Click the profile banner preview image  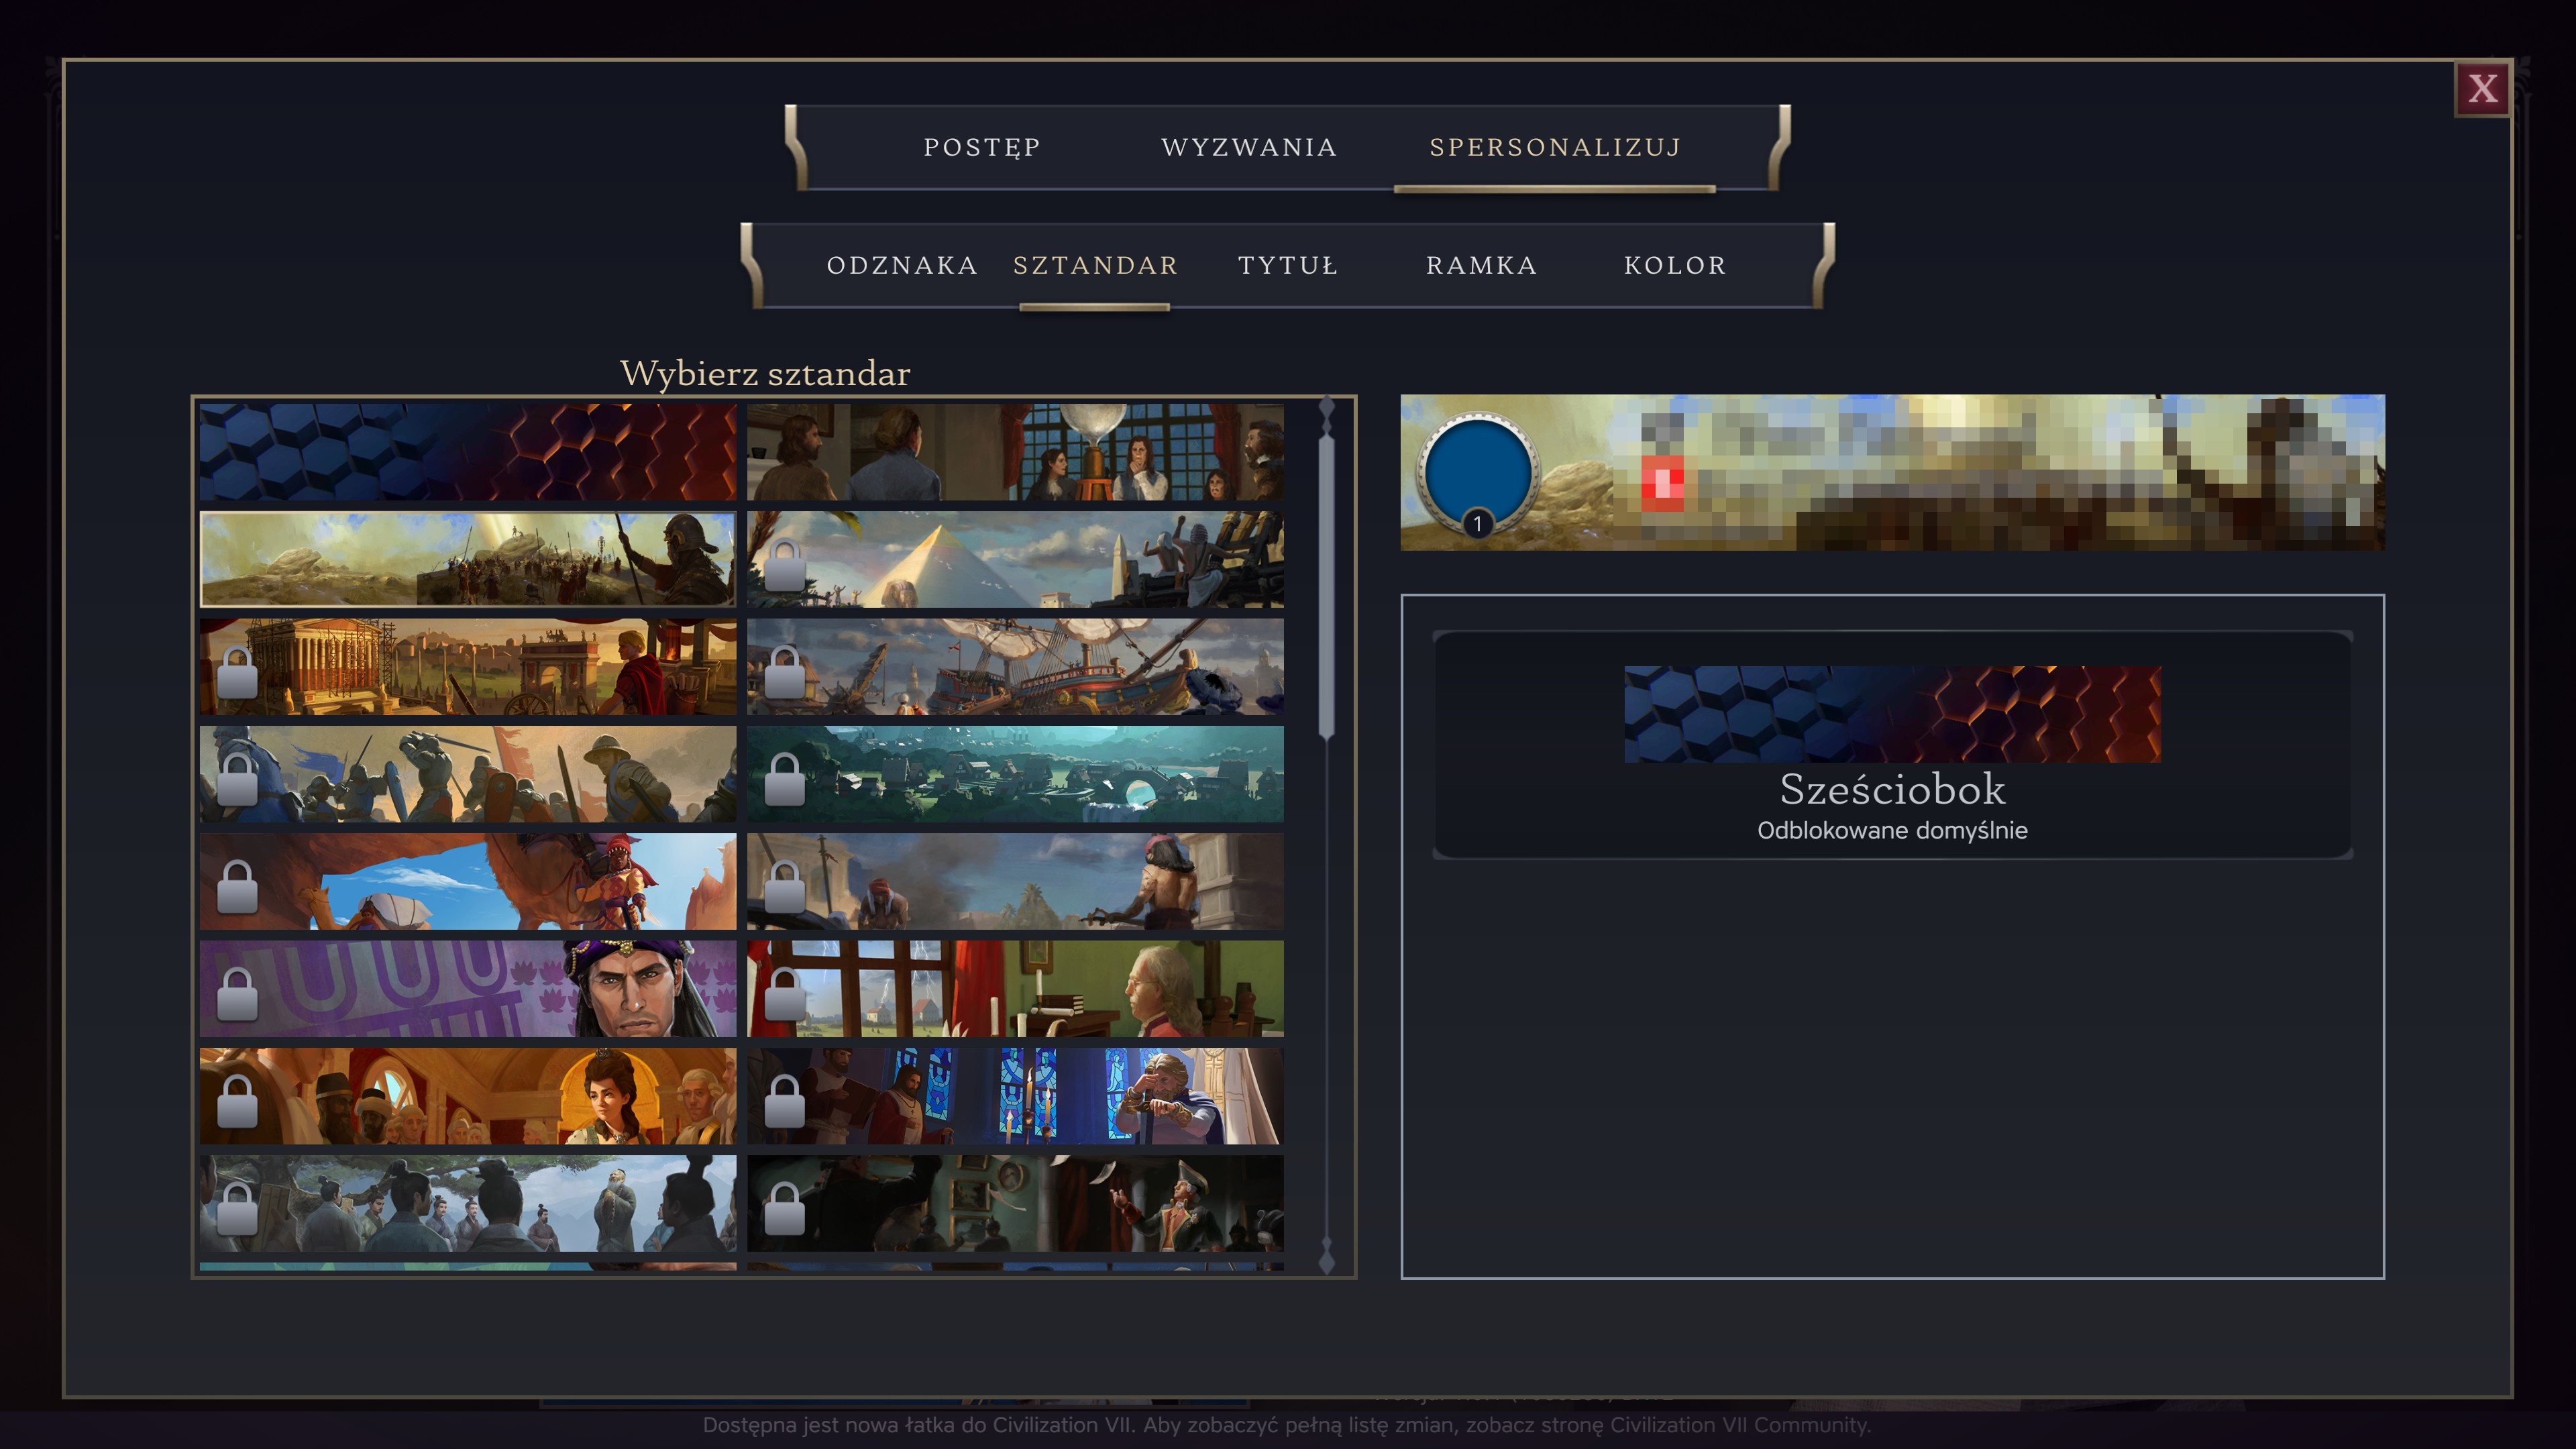tap(1892, 472)
